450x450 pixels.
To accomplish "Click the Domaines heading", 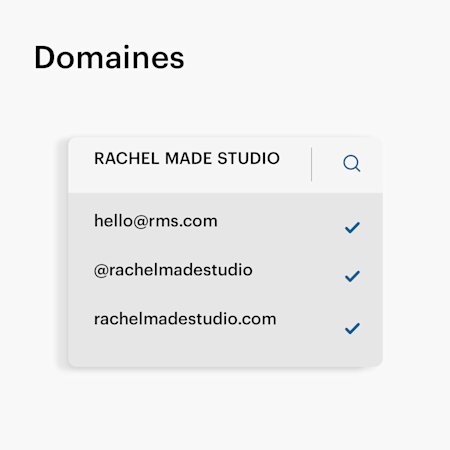I will [x=109, y=58].
